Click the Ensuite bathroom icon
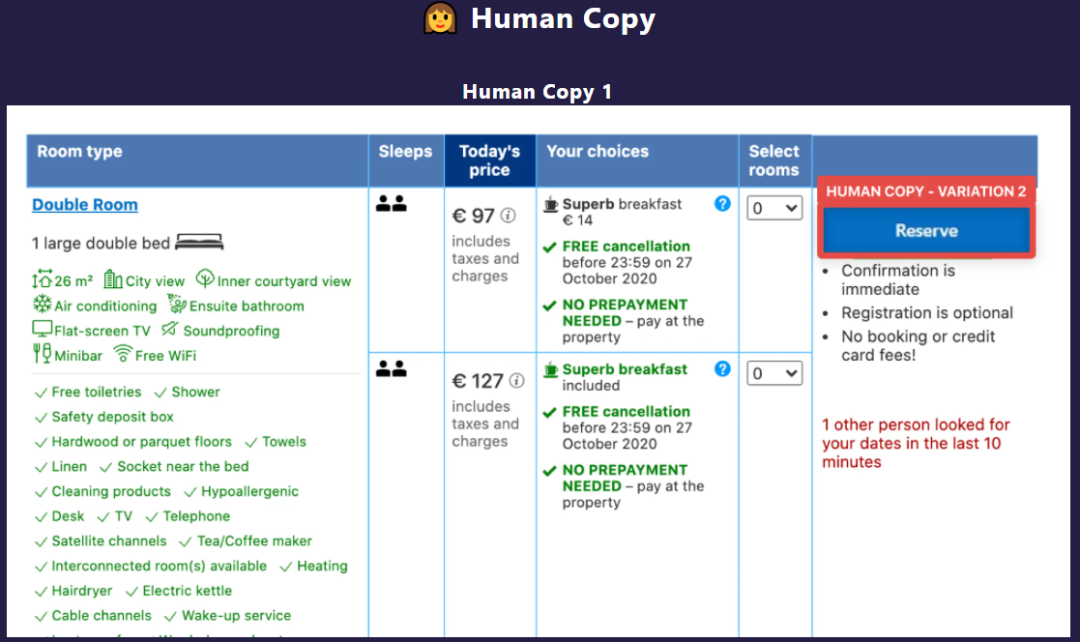 coord(177,304)
